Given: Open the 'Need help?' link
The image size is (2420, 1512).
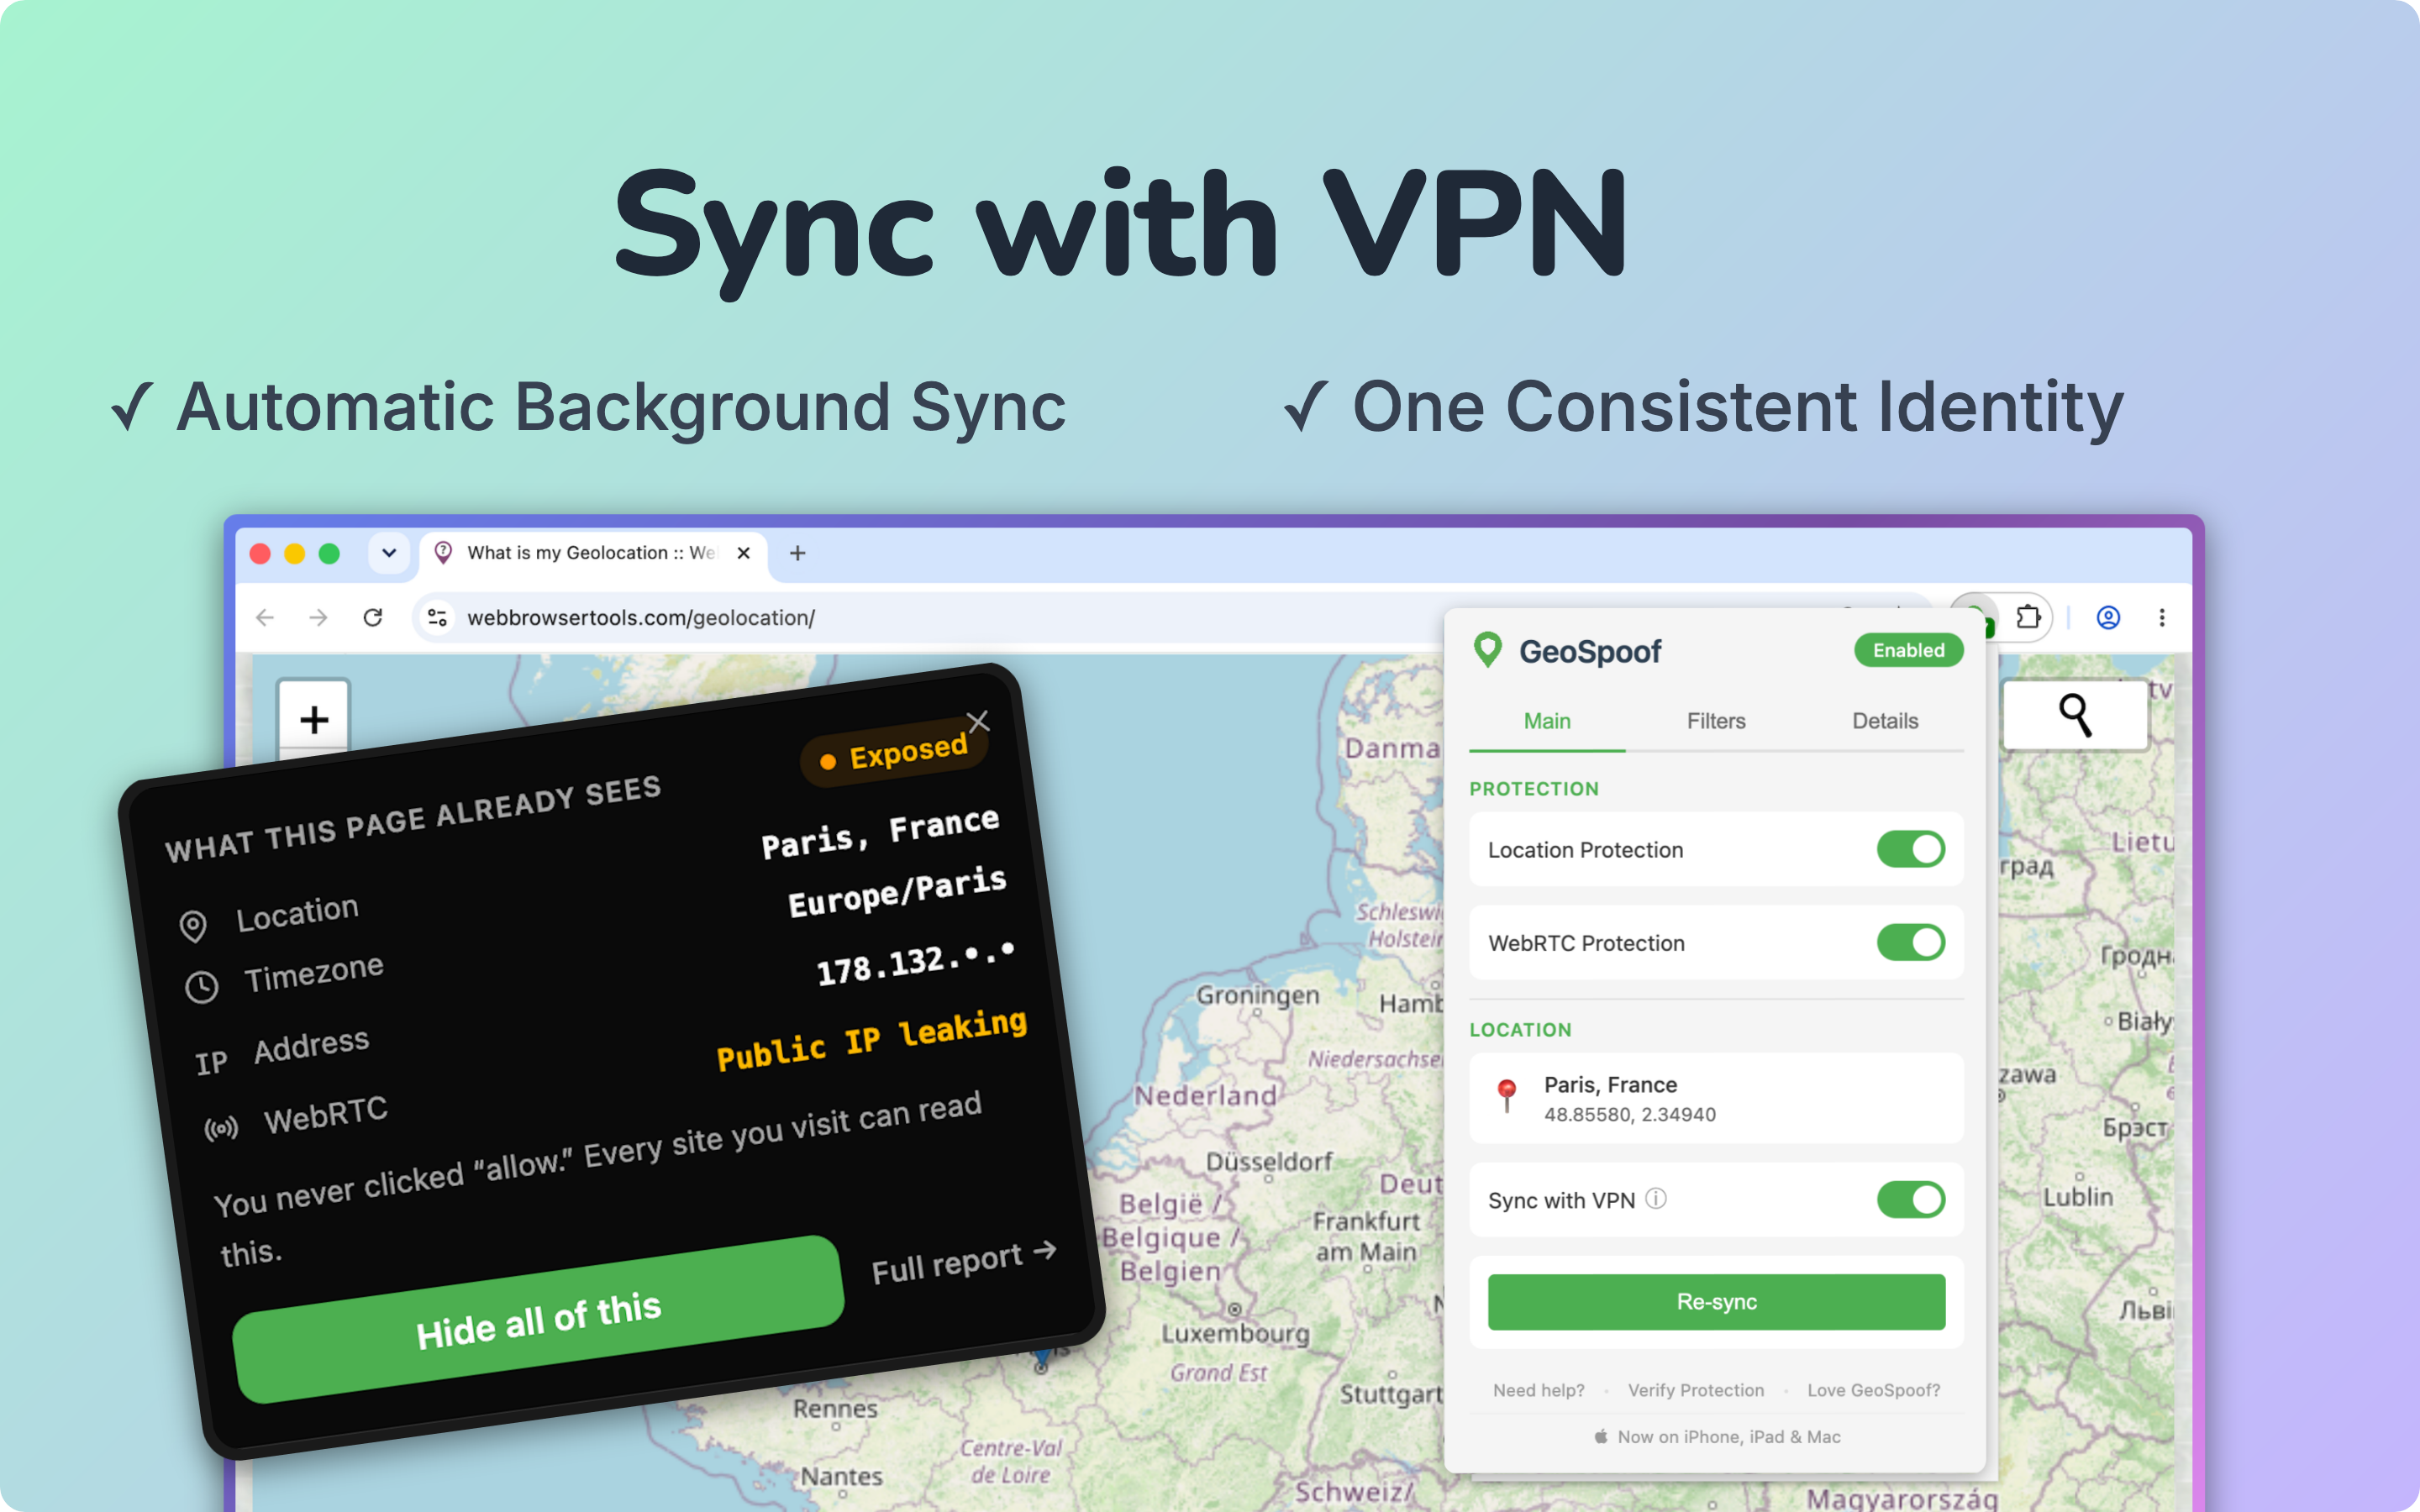Looking at the screenshot, I should [x=1539, y=1390].
